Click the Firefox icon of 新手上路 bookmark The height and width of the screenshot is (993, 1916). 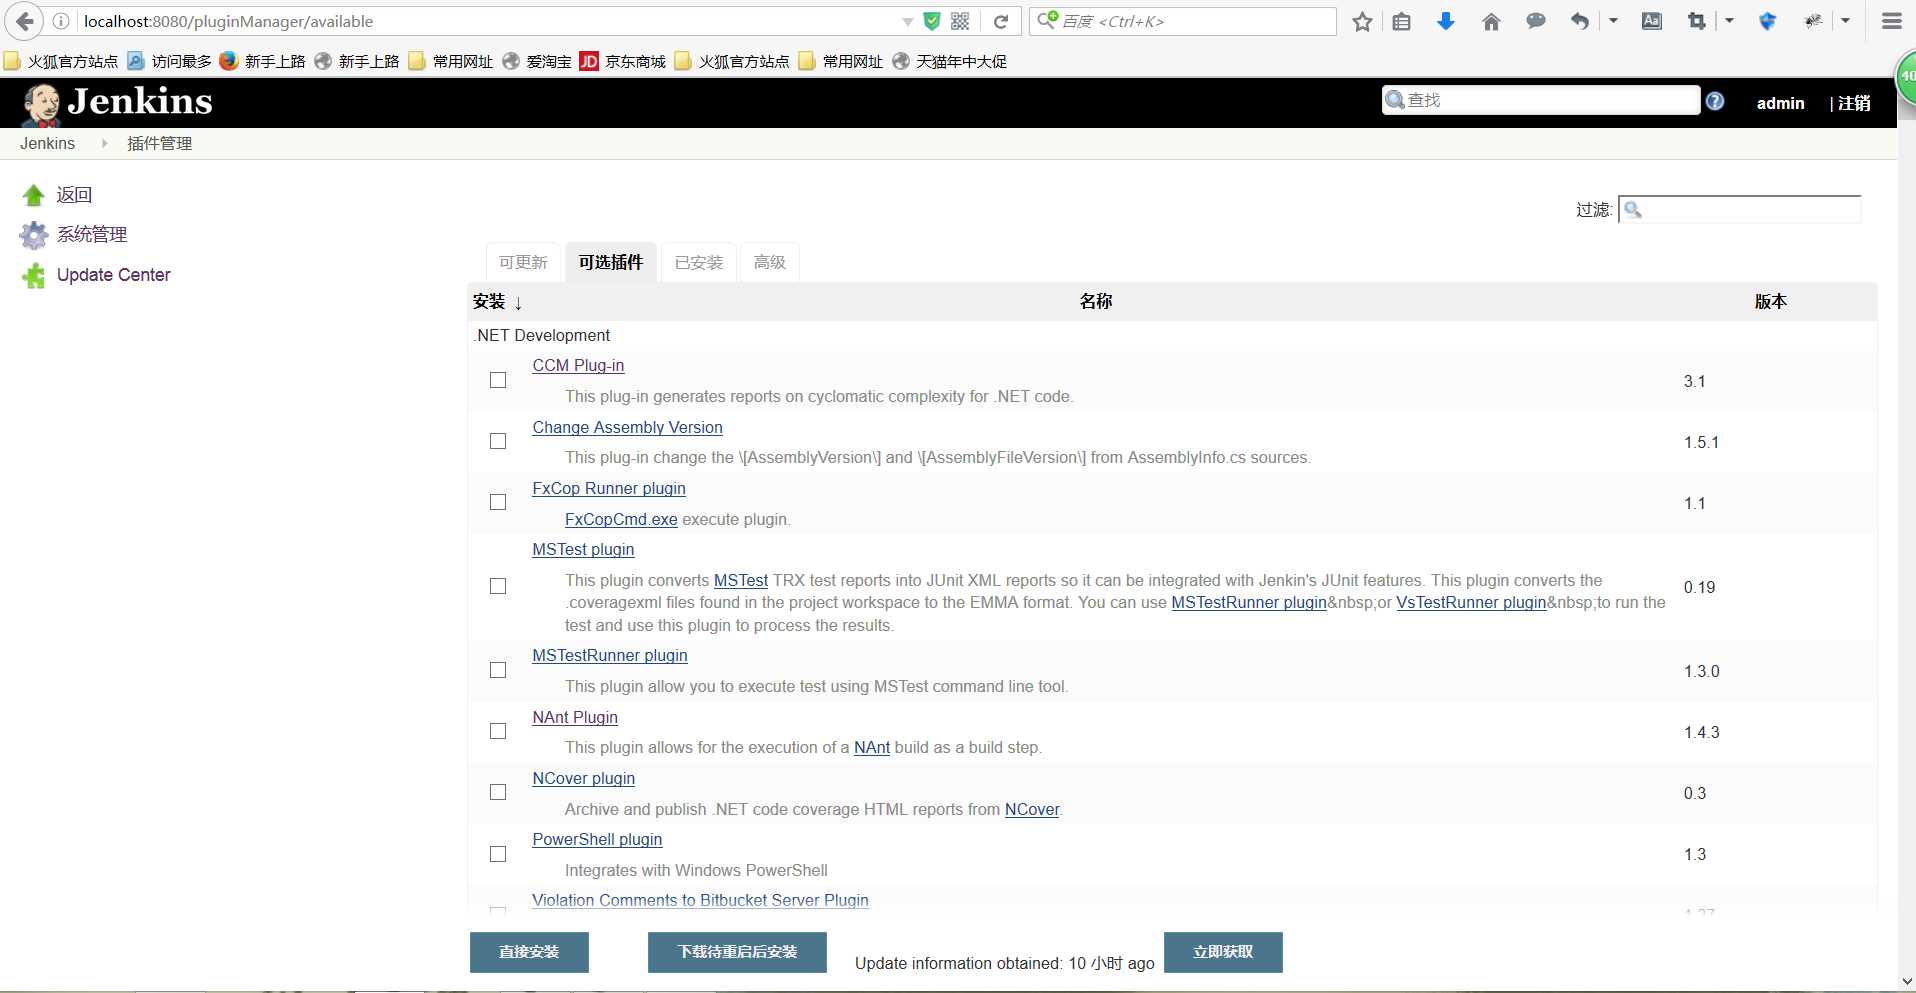(x=228, y=61)
